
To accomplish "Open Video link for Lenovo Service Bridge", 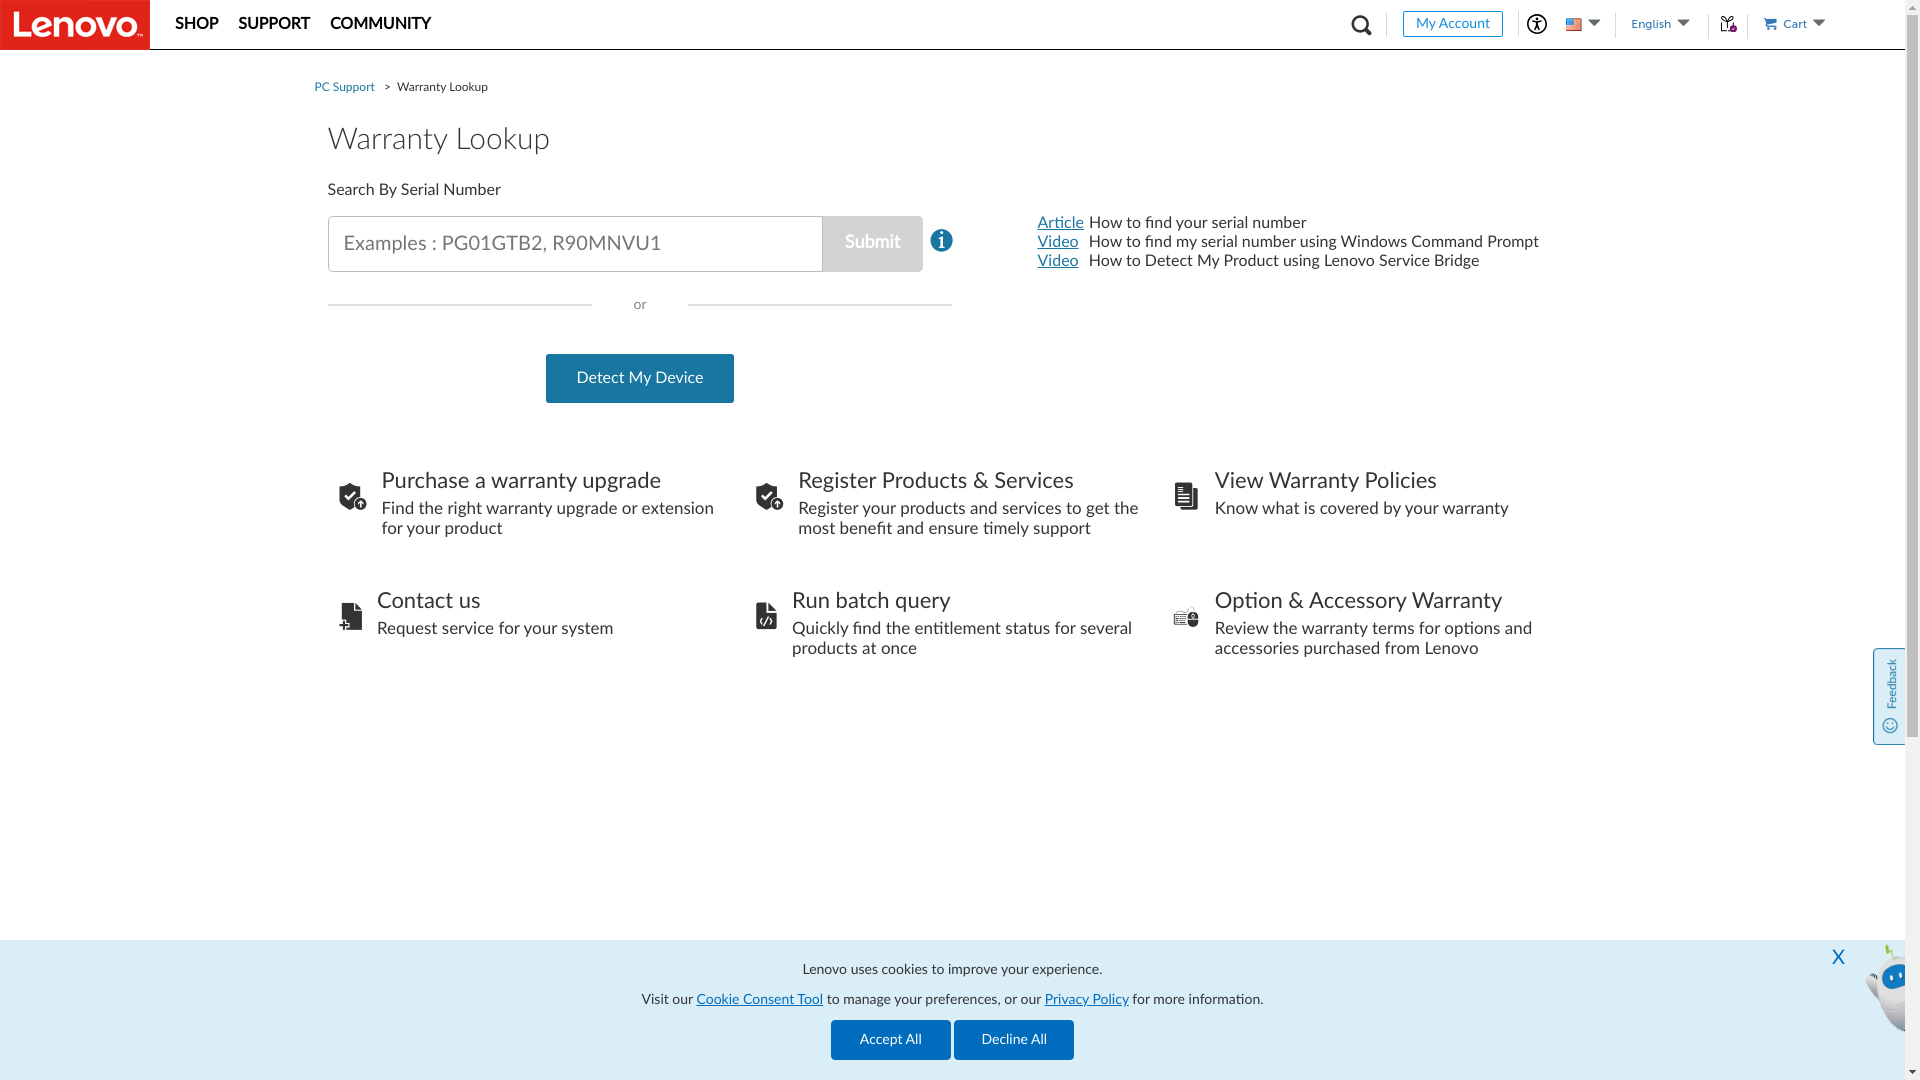I will 1057,261.
